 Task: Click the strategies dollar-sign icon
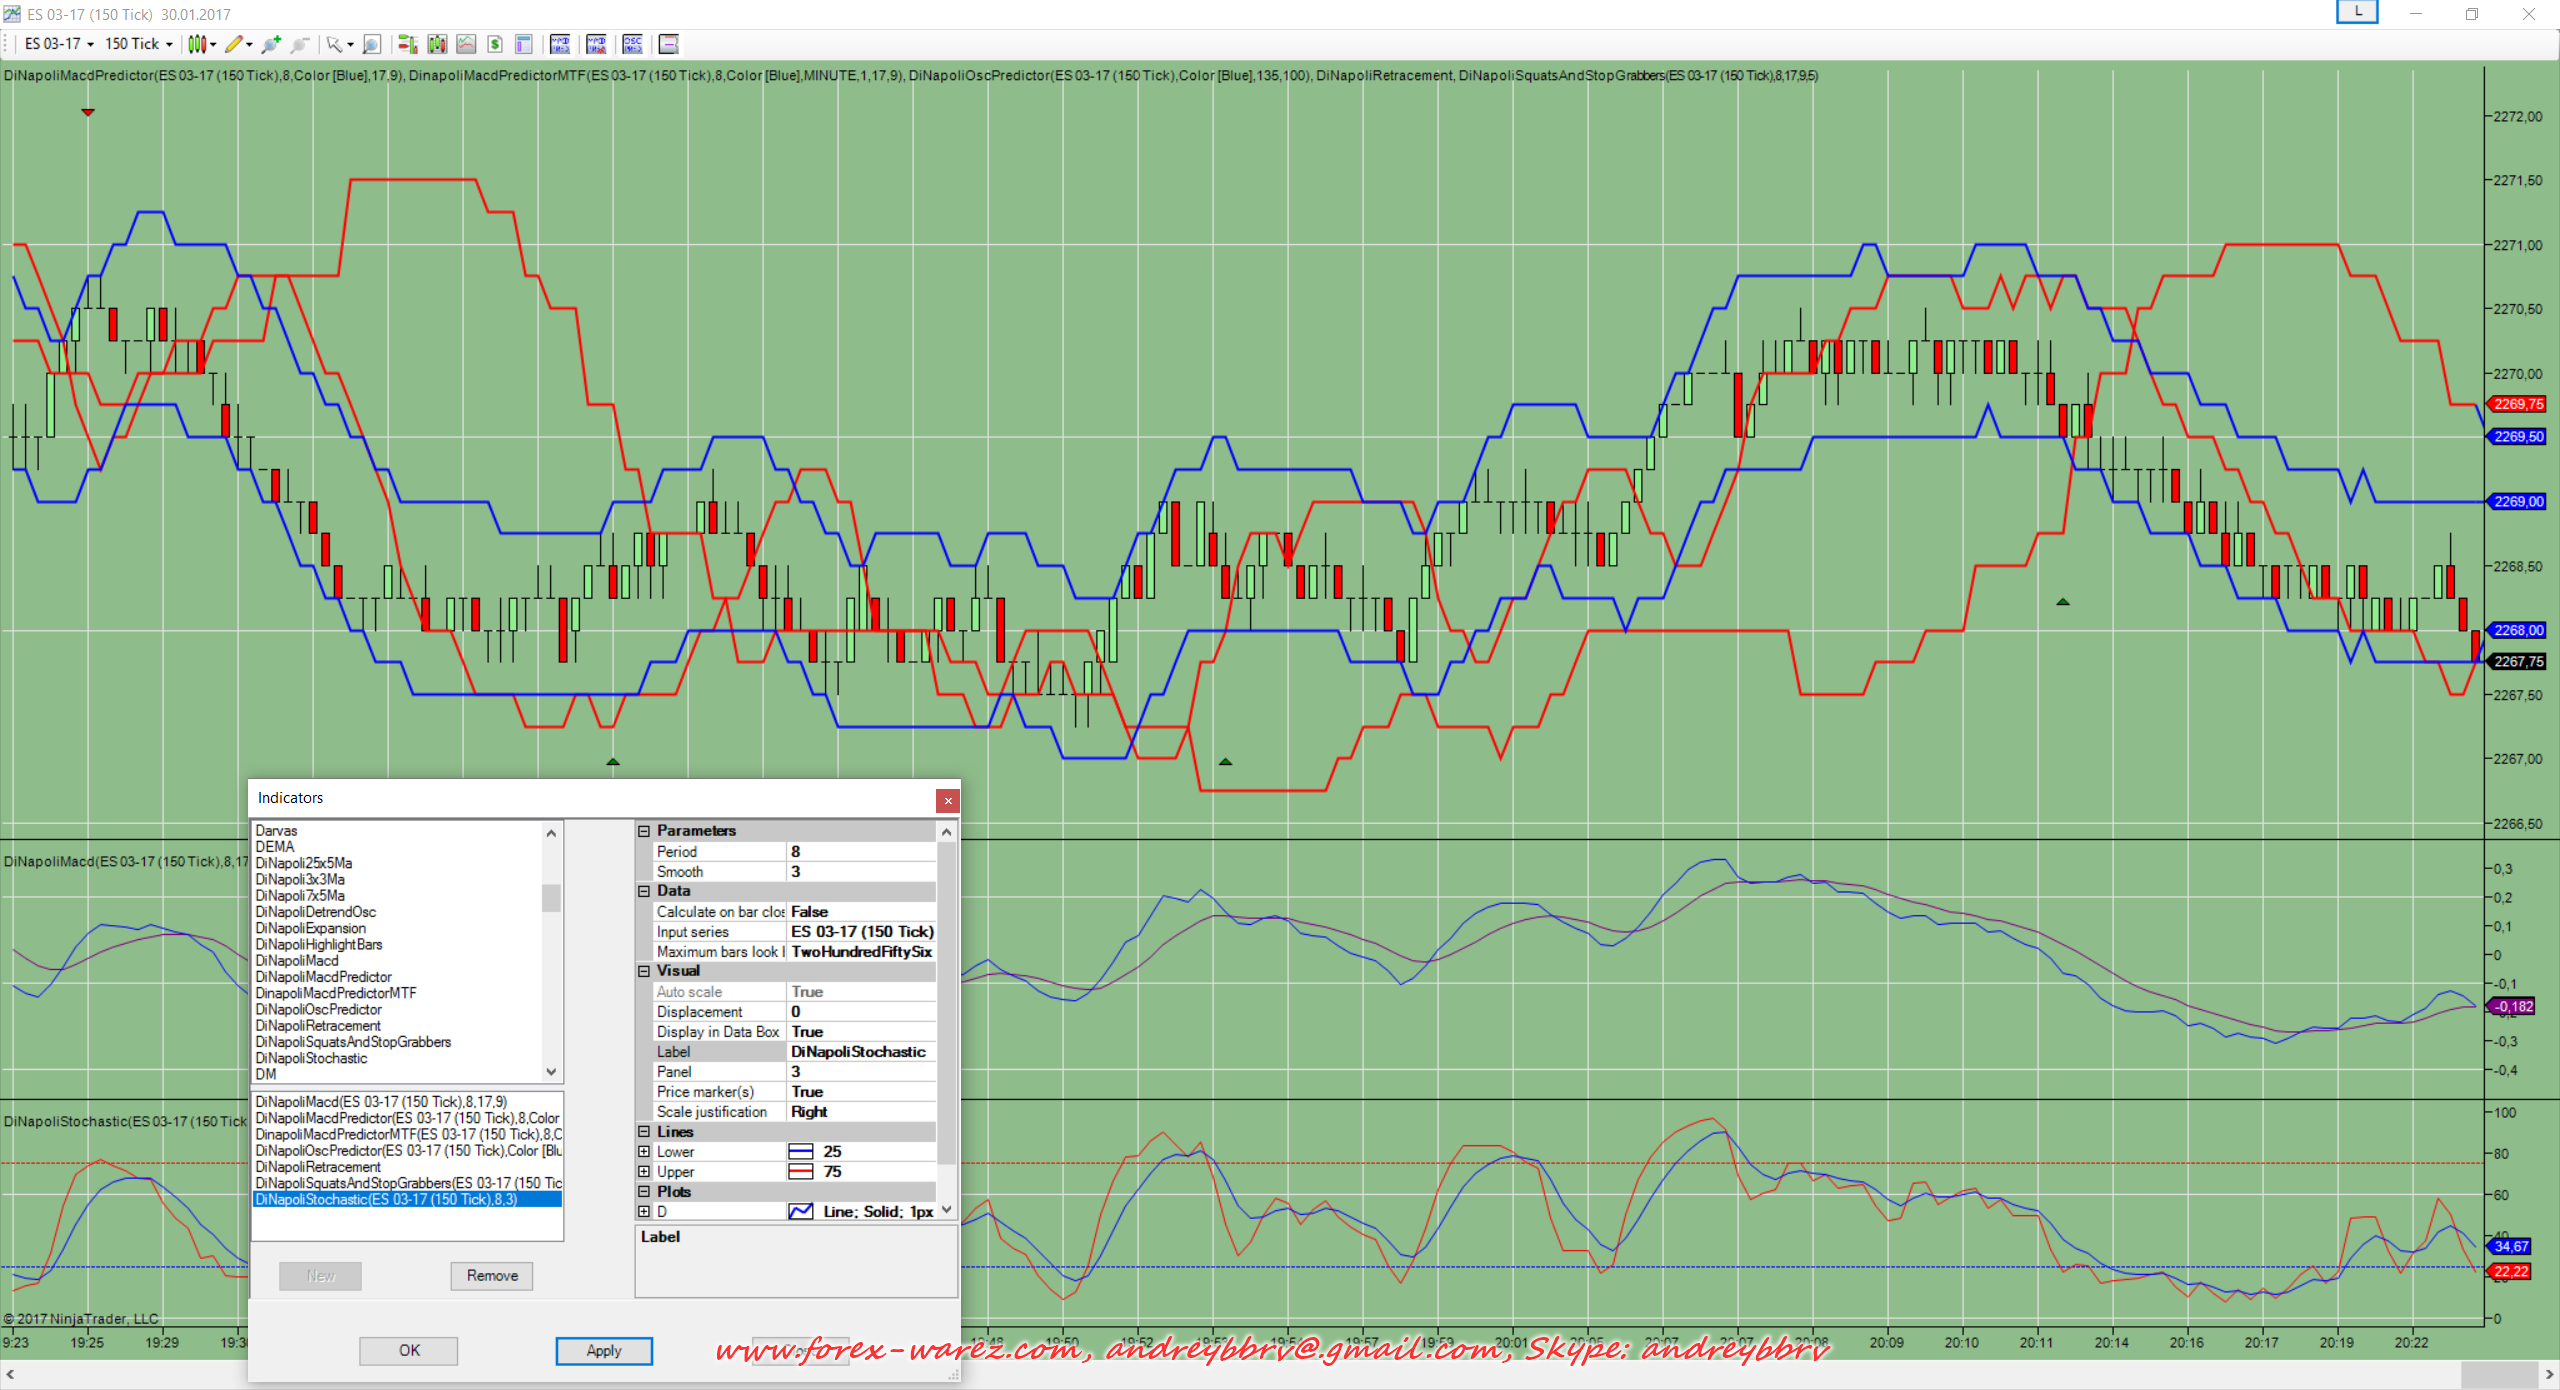(495, 44)
